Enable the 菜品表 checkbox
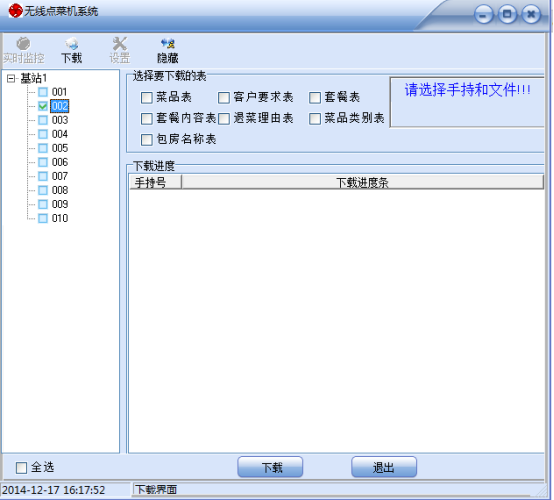This screenshot has width=554, height=500. [x=147, y=98]
